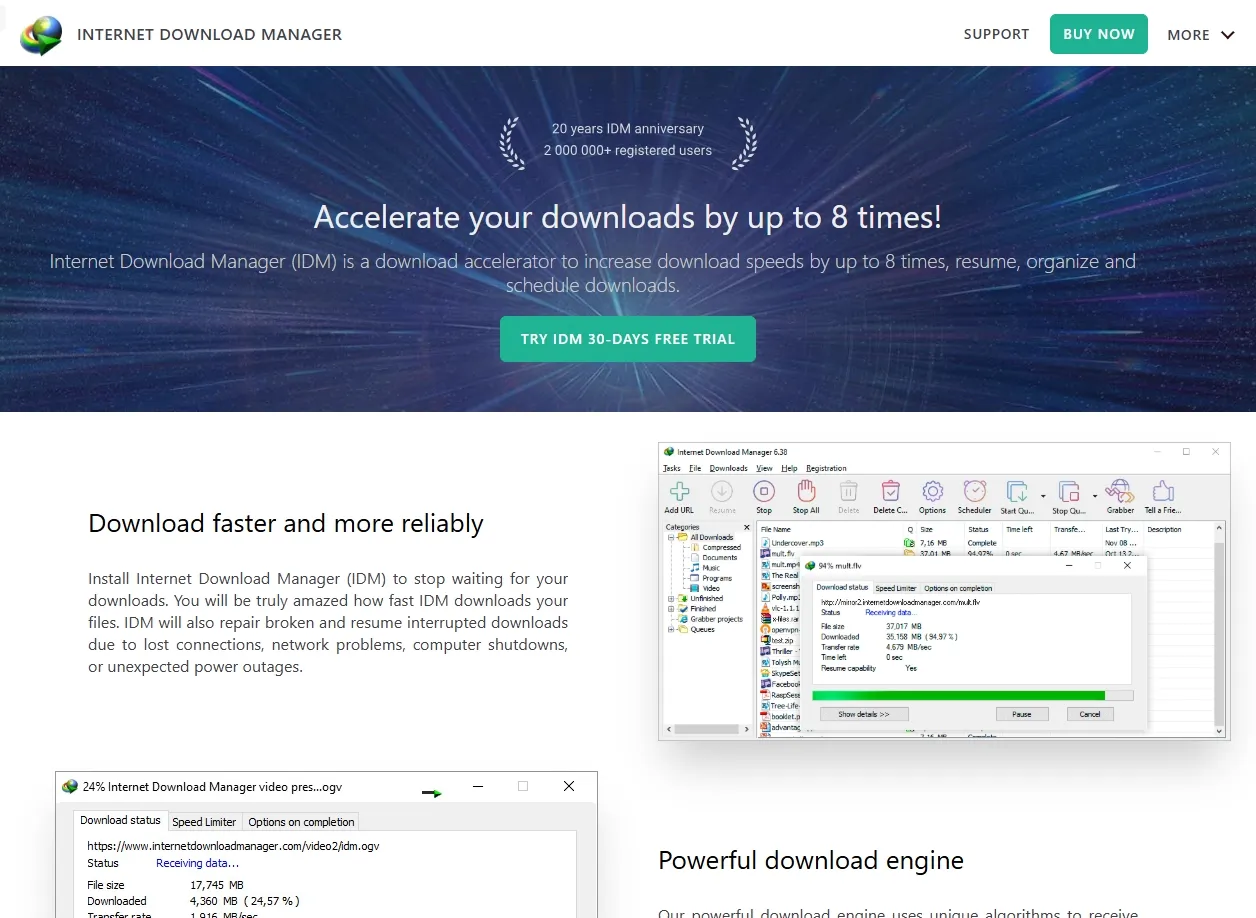The width and height of the screenshot is (1256, 918).
Task: Open the Scheduler clock icon
Action: pyautogui.click(x=975, y=491)
